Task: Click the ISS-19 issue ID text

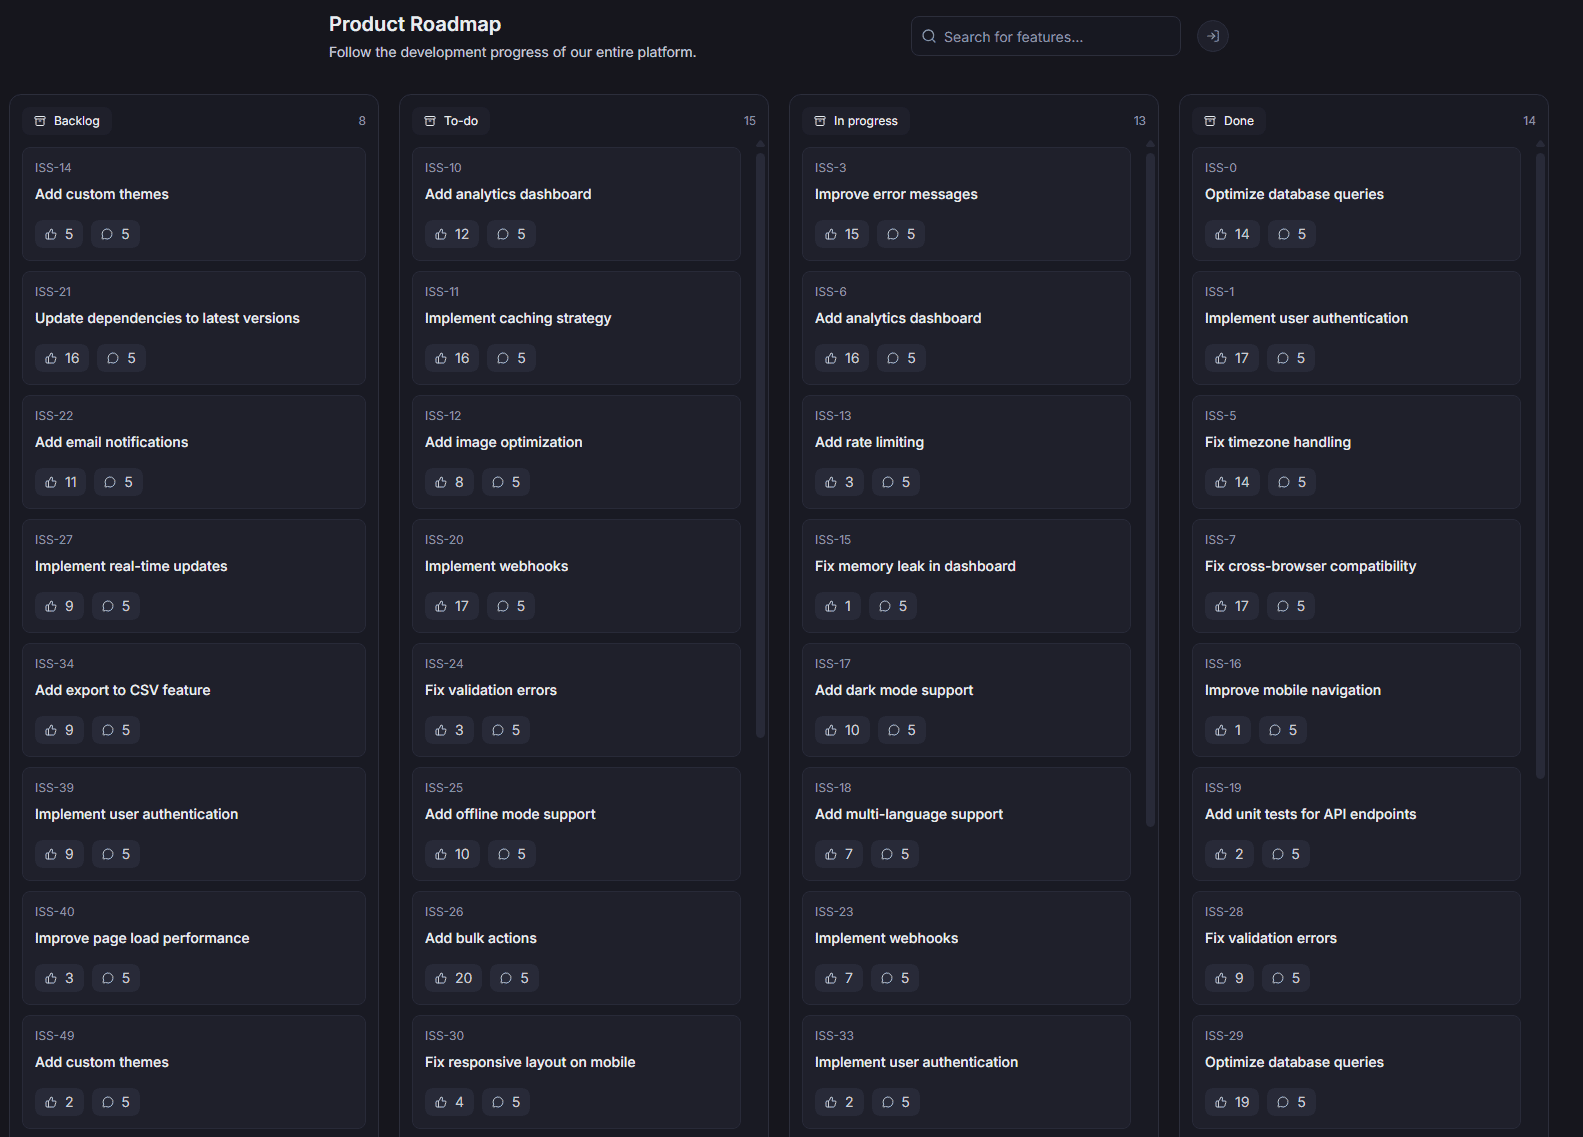Action: point(1223,788)
